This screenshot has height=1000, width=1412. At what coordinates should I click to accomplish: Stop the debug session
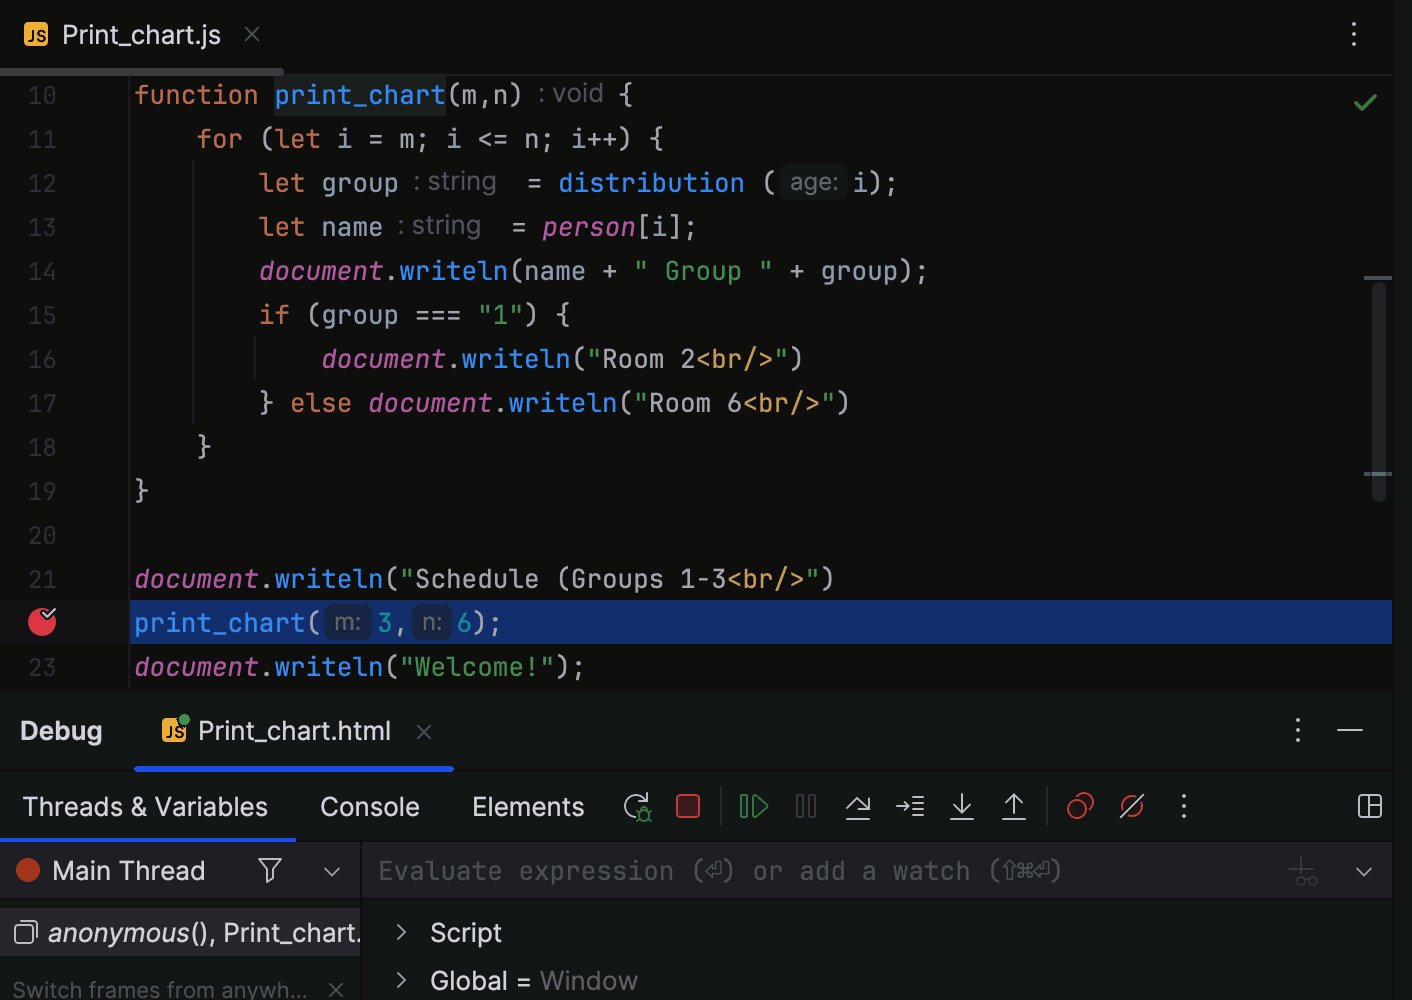point(688,806)
